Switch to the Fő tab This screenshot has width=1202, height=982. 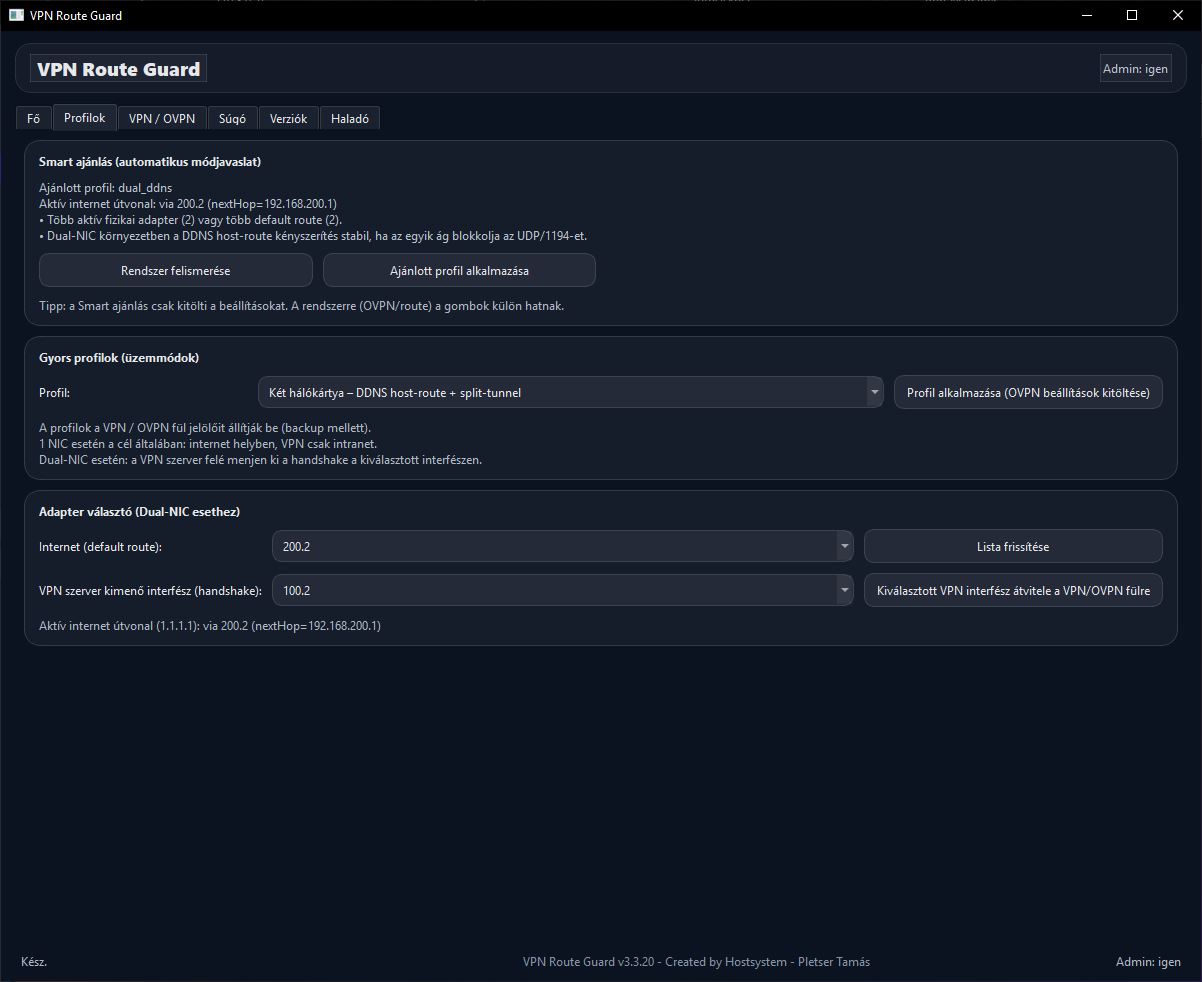click(33, 118)
